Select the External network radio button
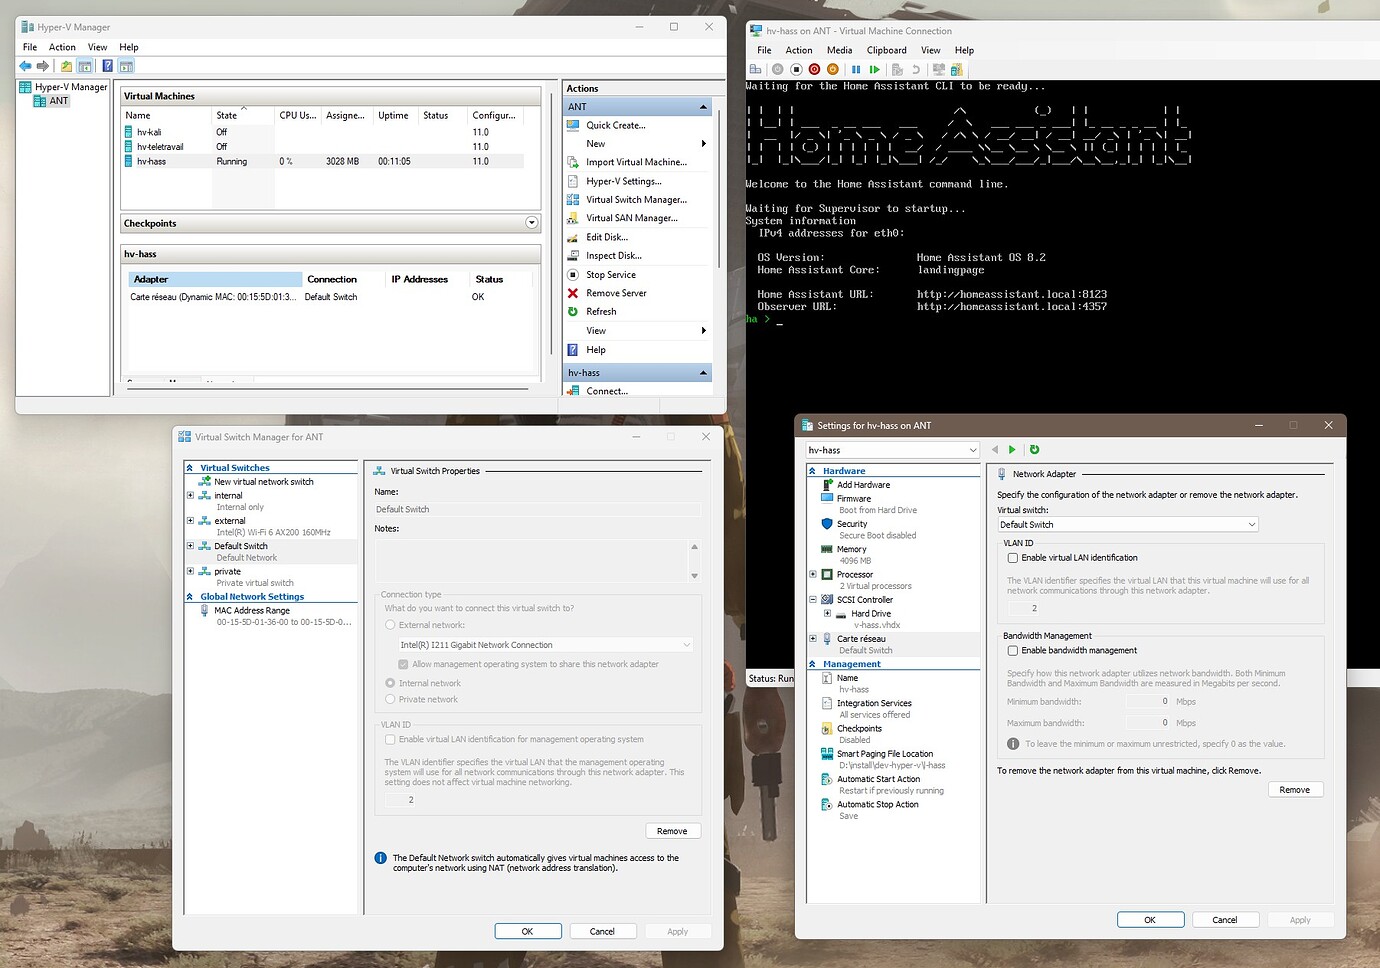This screenshot has width=1380, height=968. click(x=390, y=624)
